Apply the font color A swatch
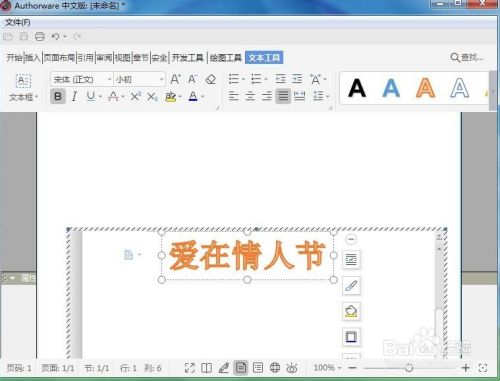This screenshot has width=500, height=381. (193, 96)
